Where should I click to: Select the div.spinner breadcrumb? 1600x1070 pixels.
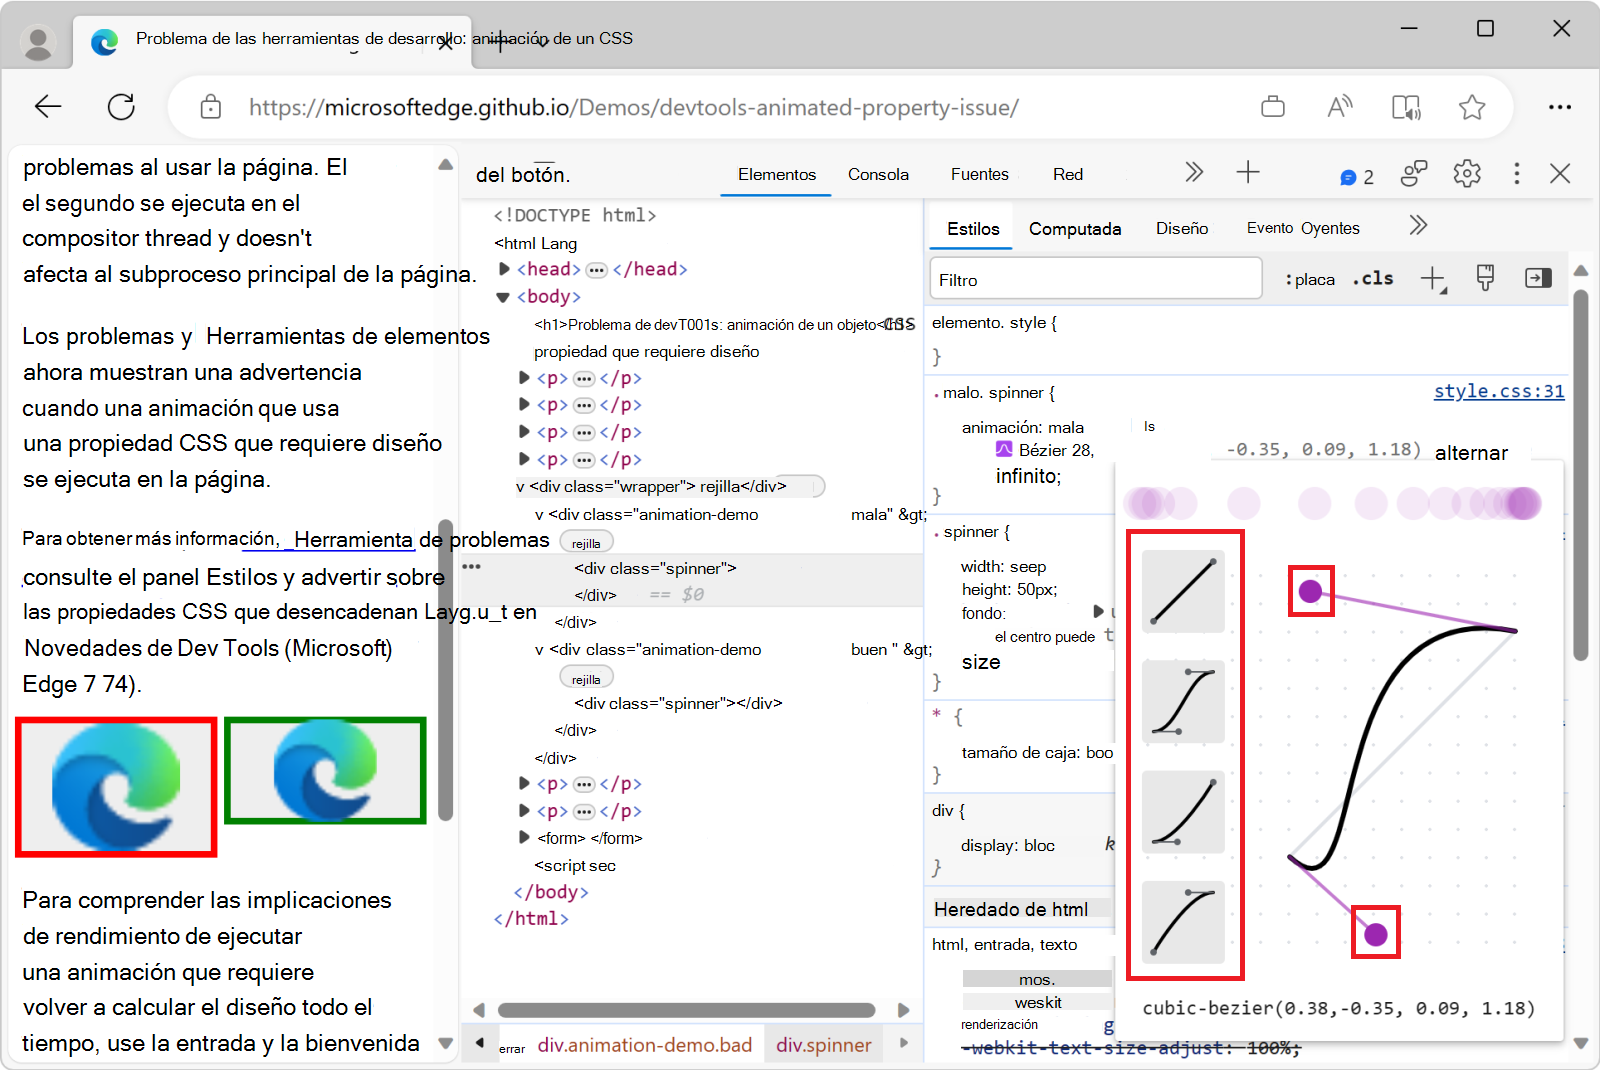coord(822,1044)
